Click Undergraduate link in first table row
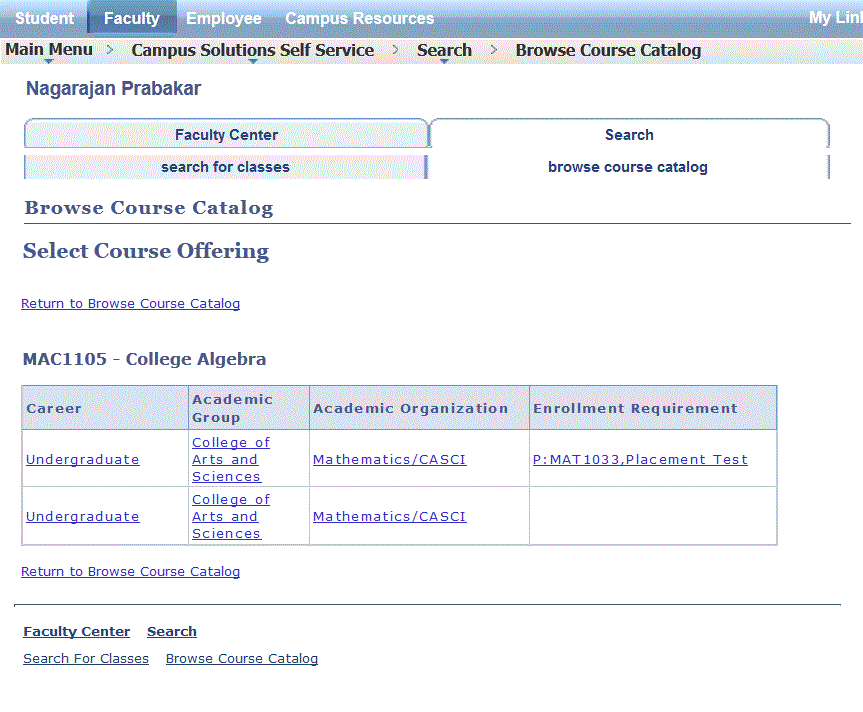 click(x=82, y=459)
